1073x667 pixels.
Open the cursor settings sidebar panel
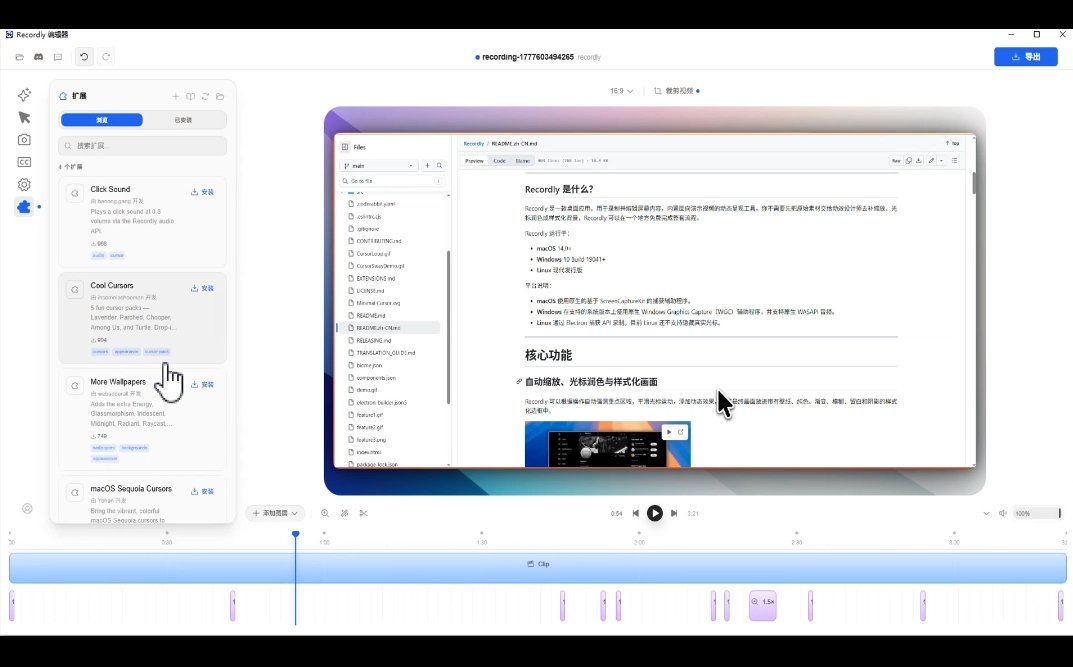24,117
